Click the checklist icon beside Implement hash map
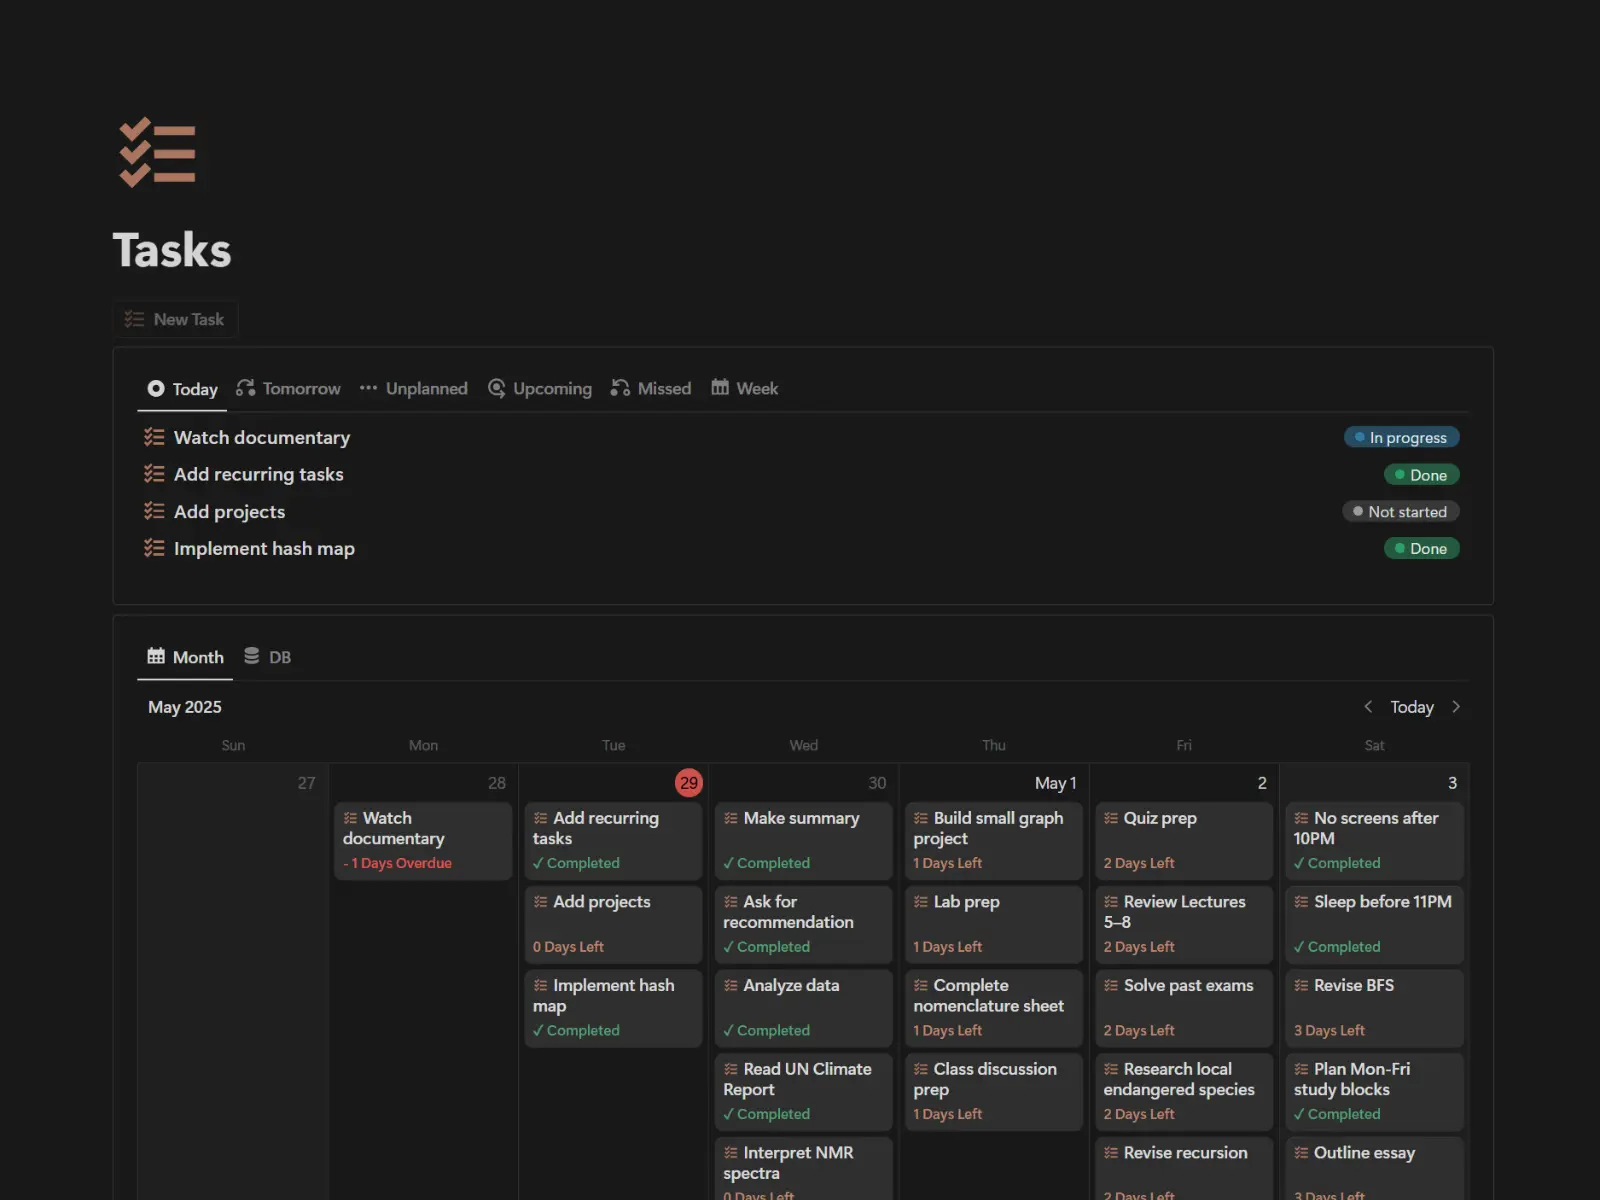 (x=154, y=548)
